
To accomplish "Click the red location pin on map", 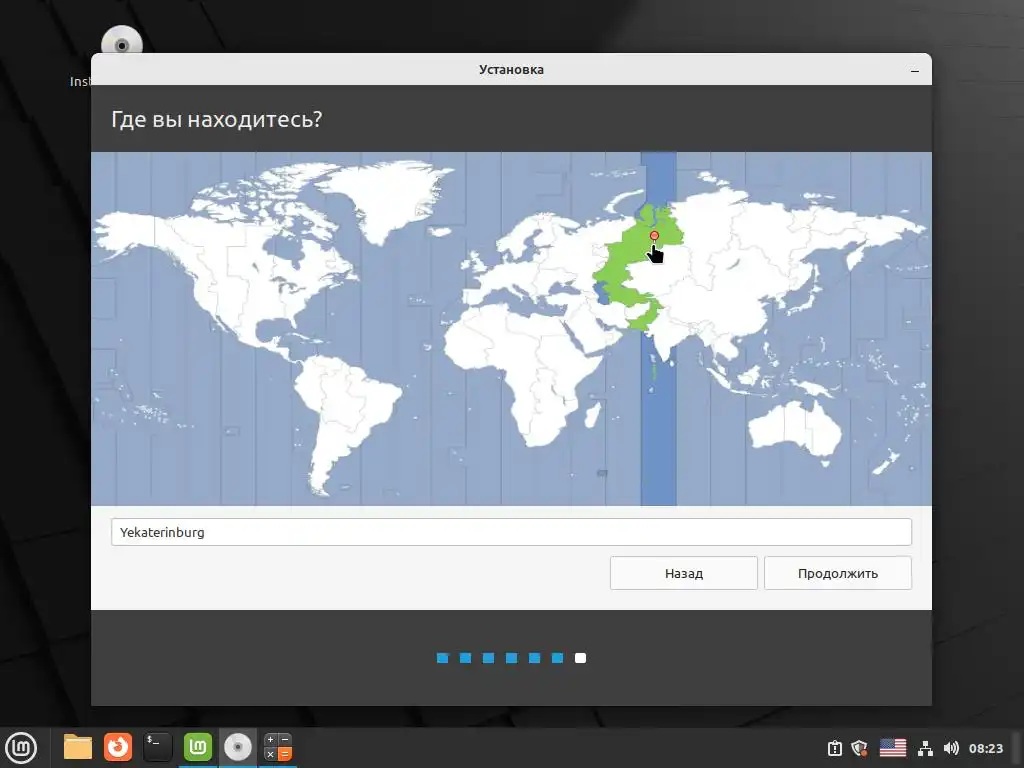I will (x=654, y=236).
